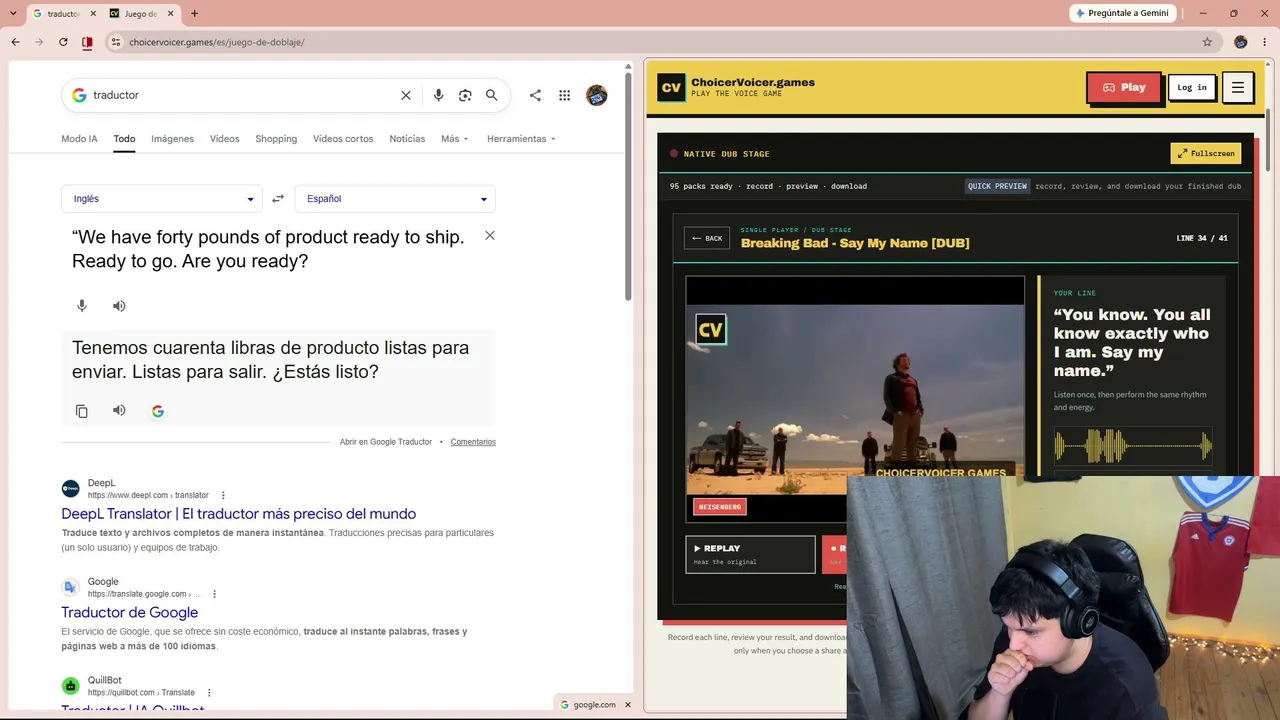Open the ChoicerVoicer hamburger menu

point(1237,88)
